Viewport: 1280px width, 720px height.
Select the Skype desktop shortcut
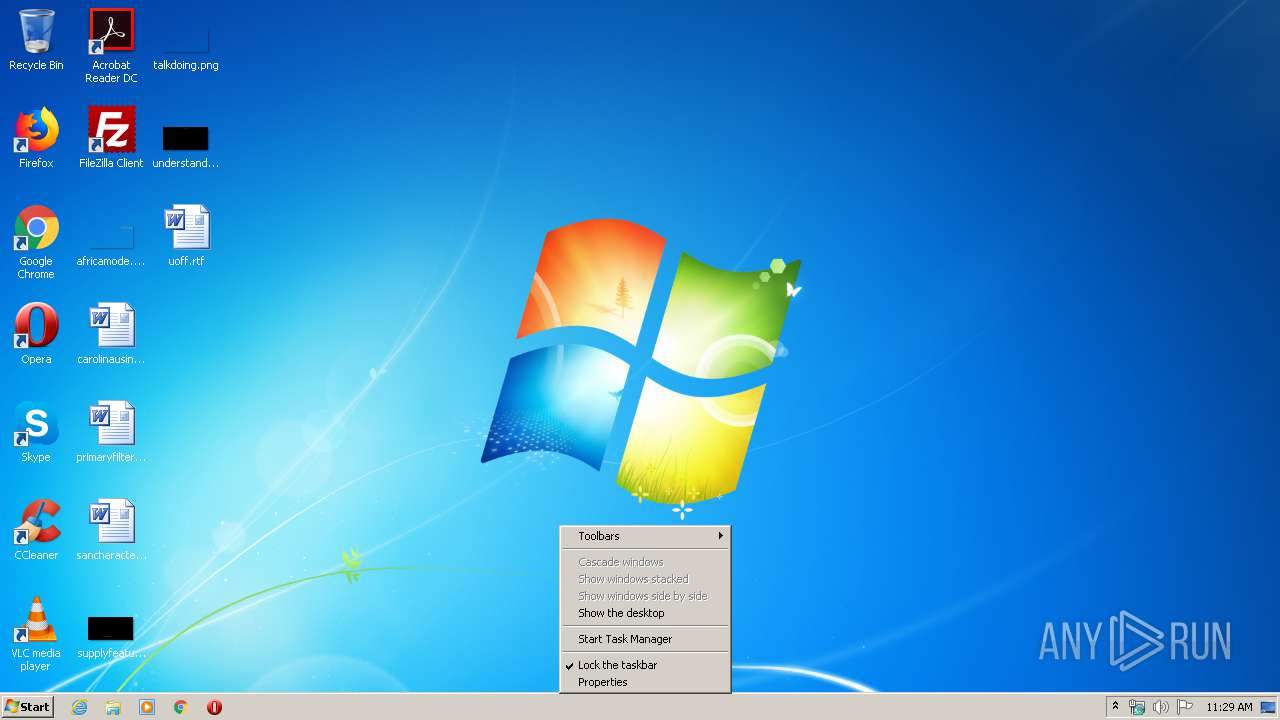click(36, 432)
